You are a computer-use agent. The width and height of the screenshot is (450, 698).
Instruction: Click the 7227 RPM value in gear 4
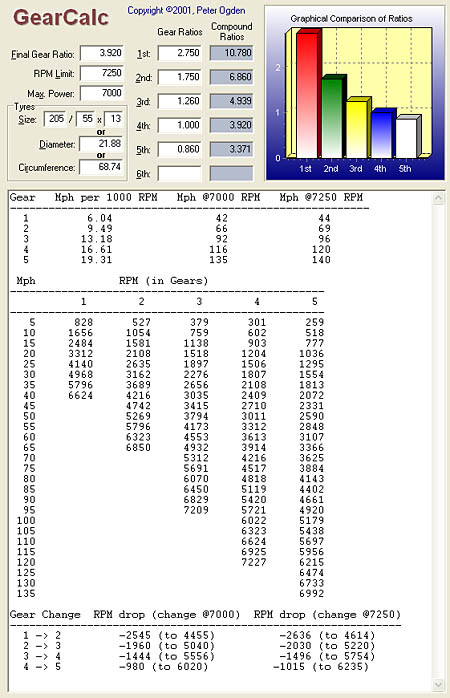pos(254,562)
